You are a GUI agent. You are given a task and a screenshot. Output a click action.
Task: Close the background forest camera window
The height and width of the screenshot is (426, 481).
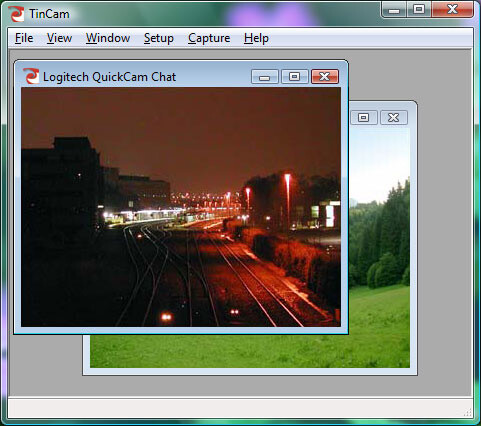click(x=394, y=117)
